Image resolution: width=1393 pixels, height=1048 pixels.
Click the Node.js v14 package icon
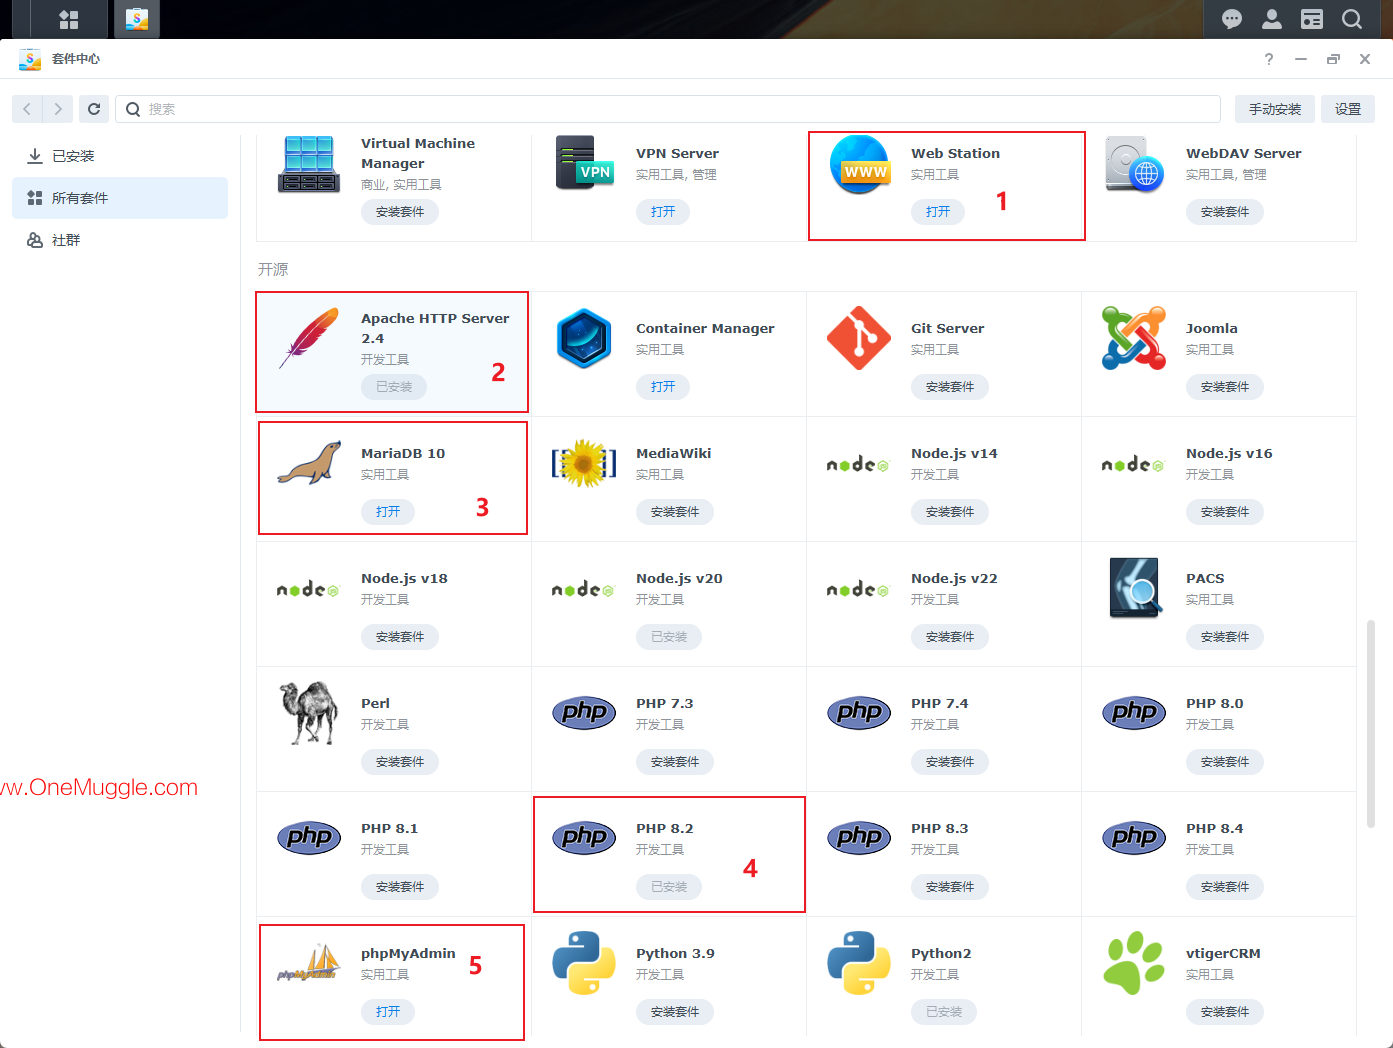[x=858, y=464]
